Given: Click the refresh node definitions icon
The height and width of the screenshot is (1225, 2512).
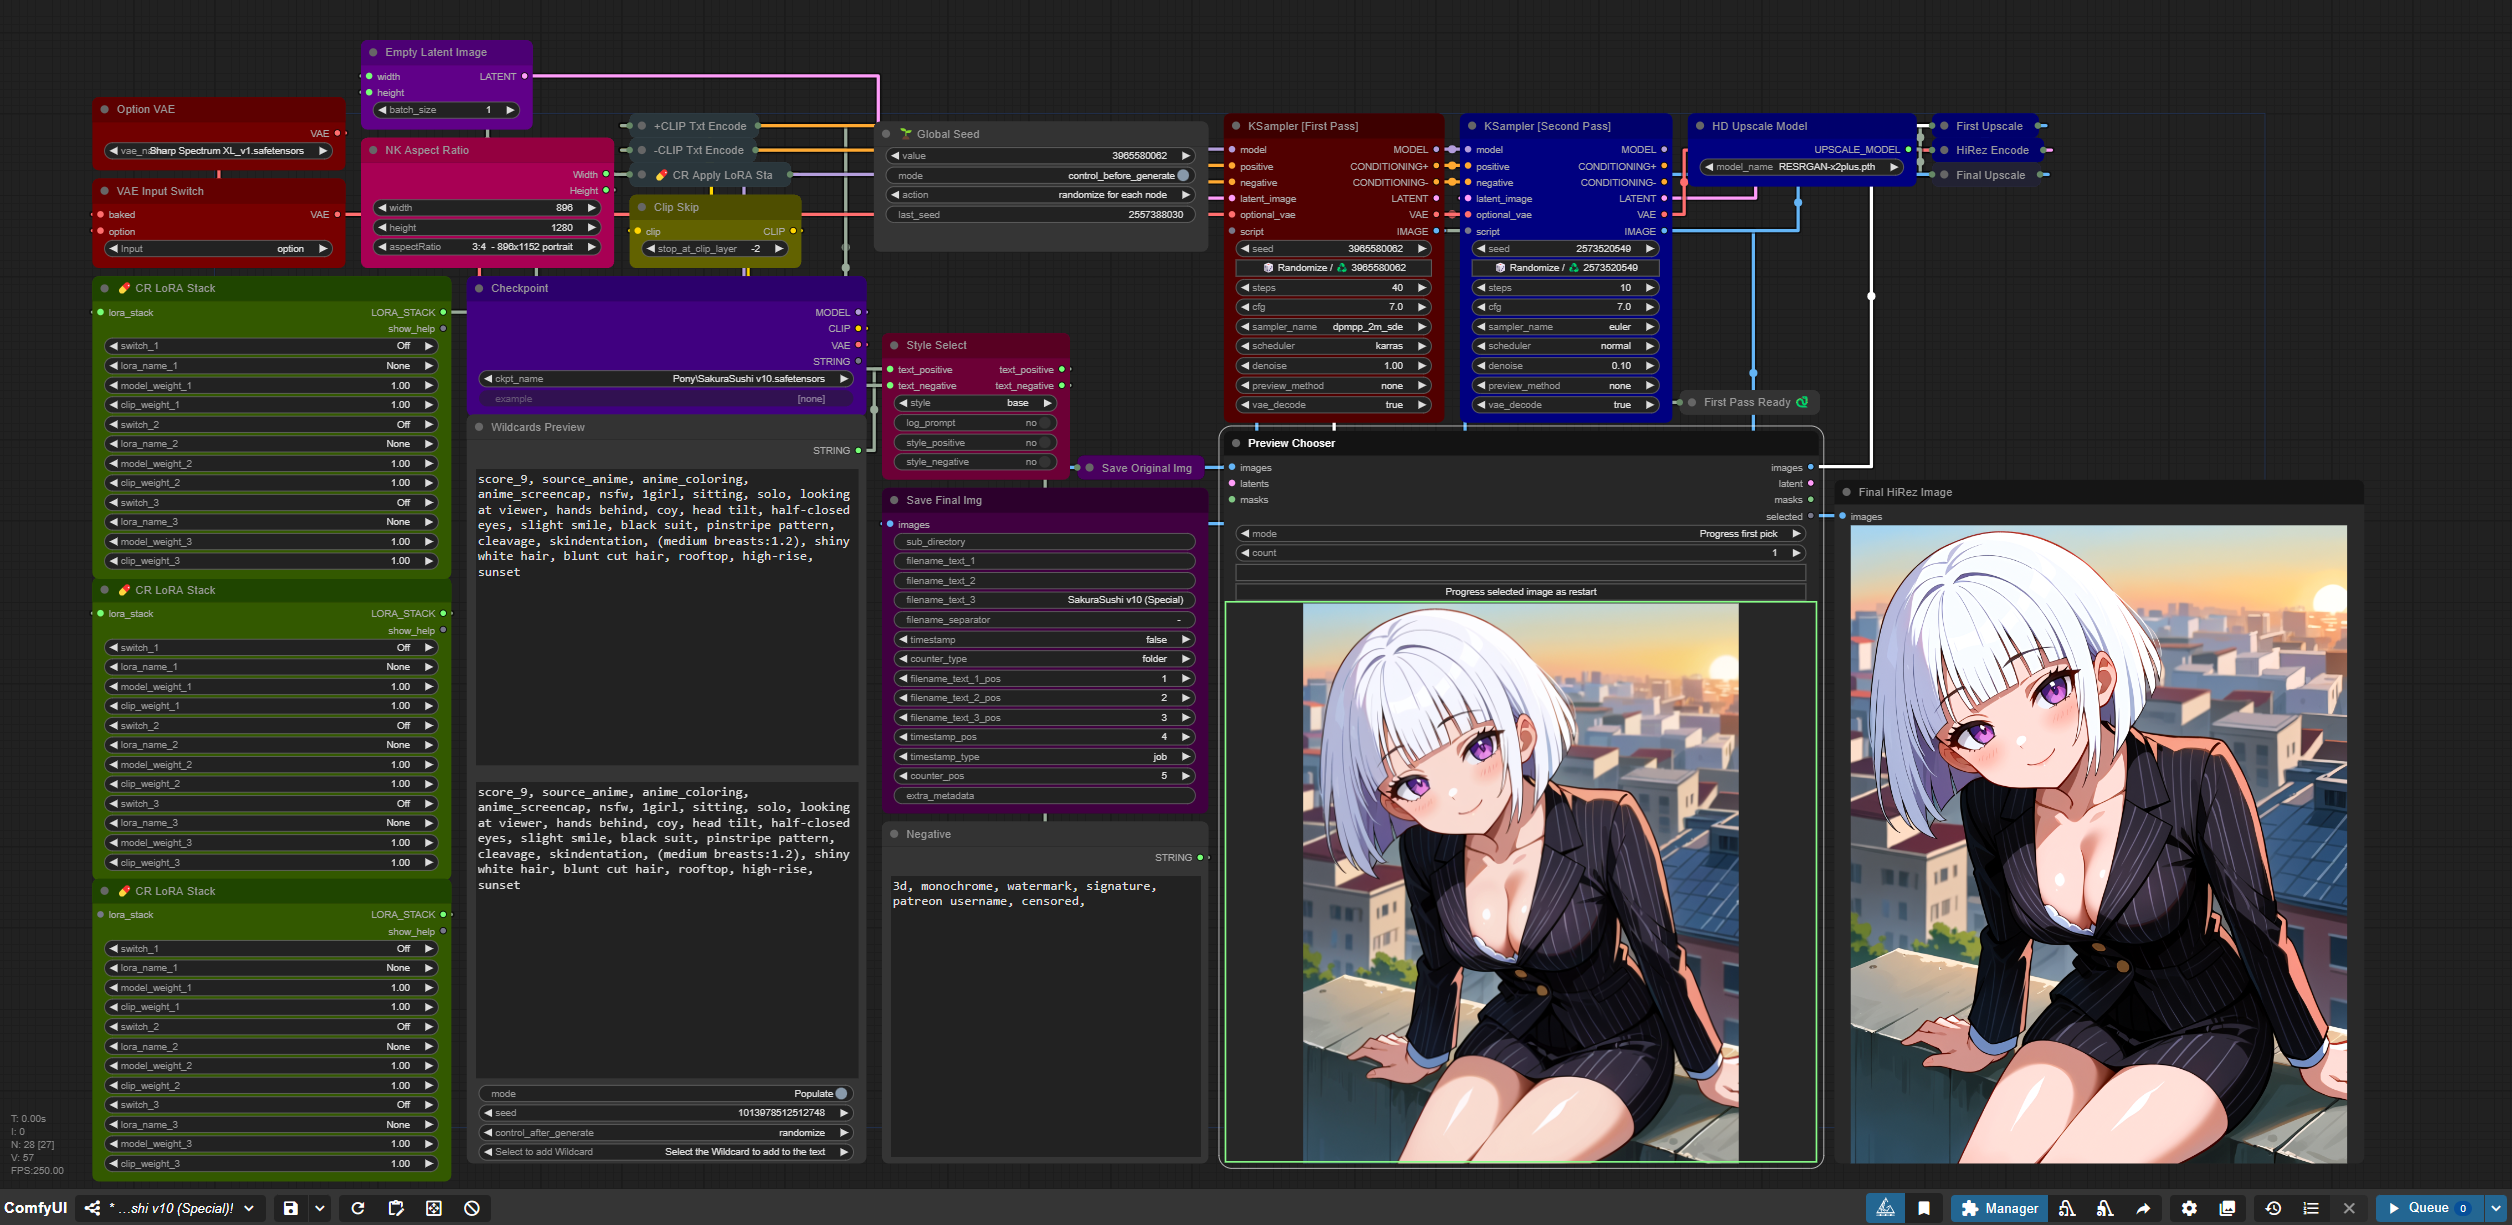Looking at the screenshot, I should tap(358, 1208).
